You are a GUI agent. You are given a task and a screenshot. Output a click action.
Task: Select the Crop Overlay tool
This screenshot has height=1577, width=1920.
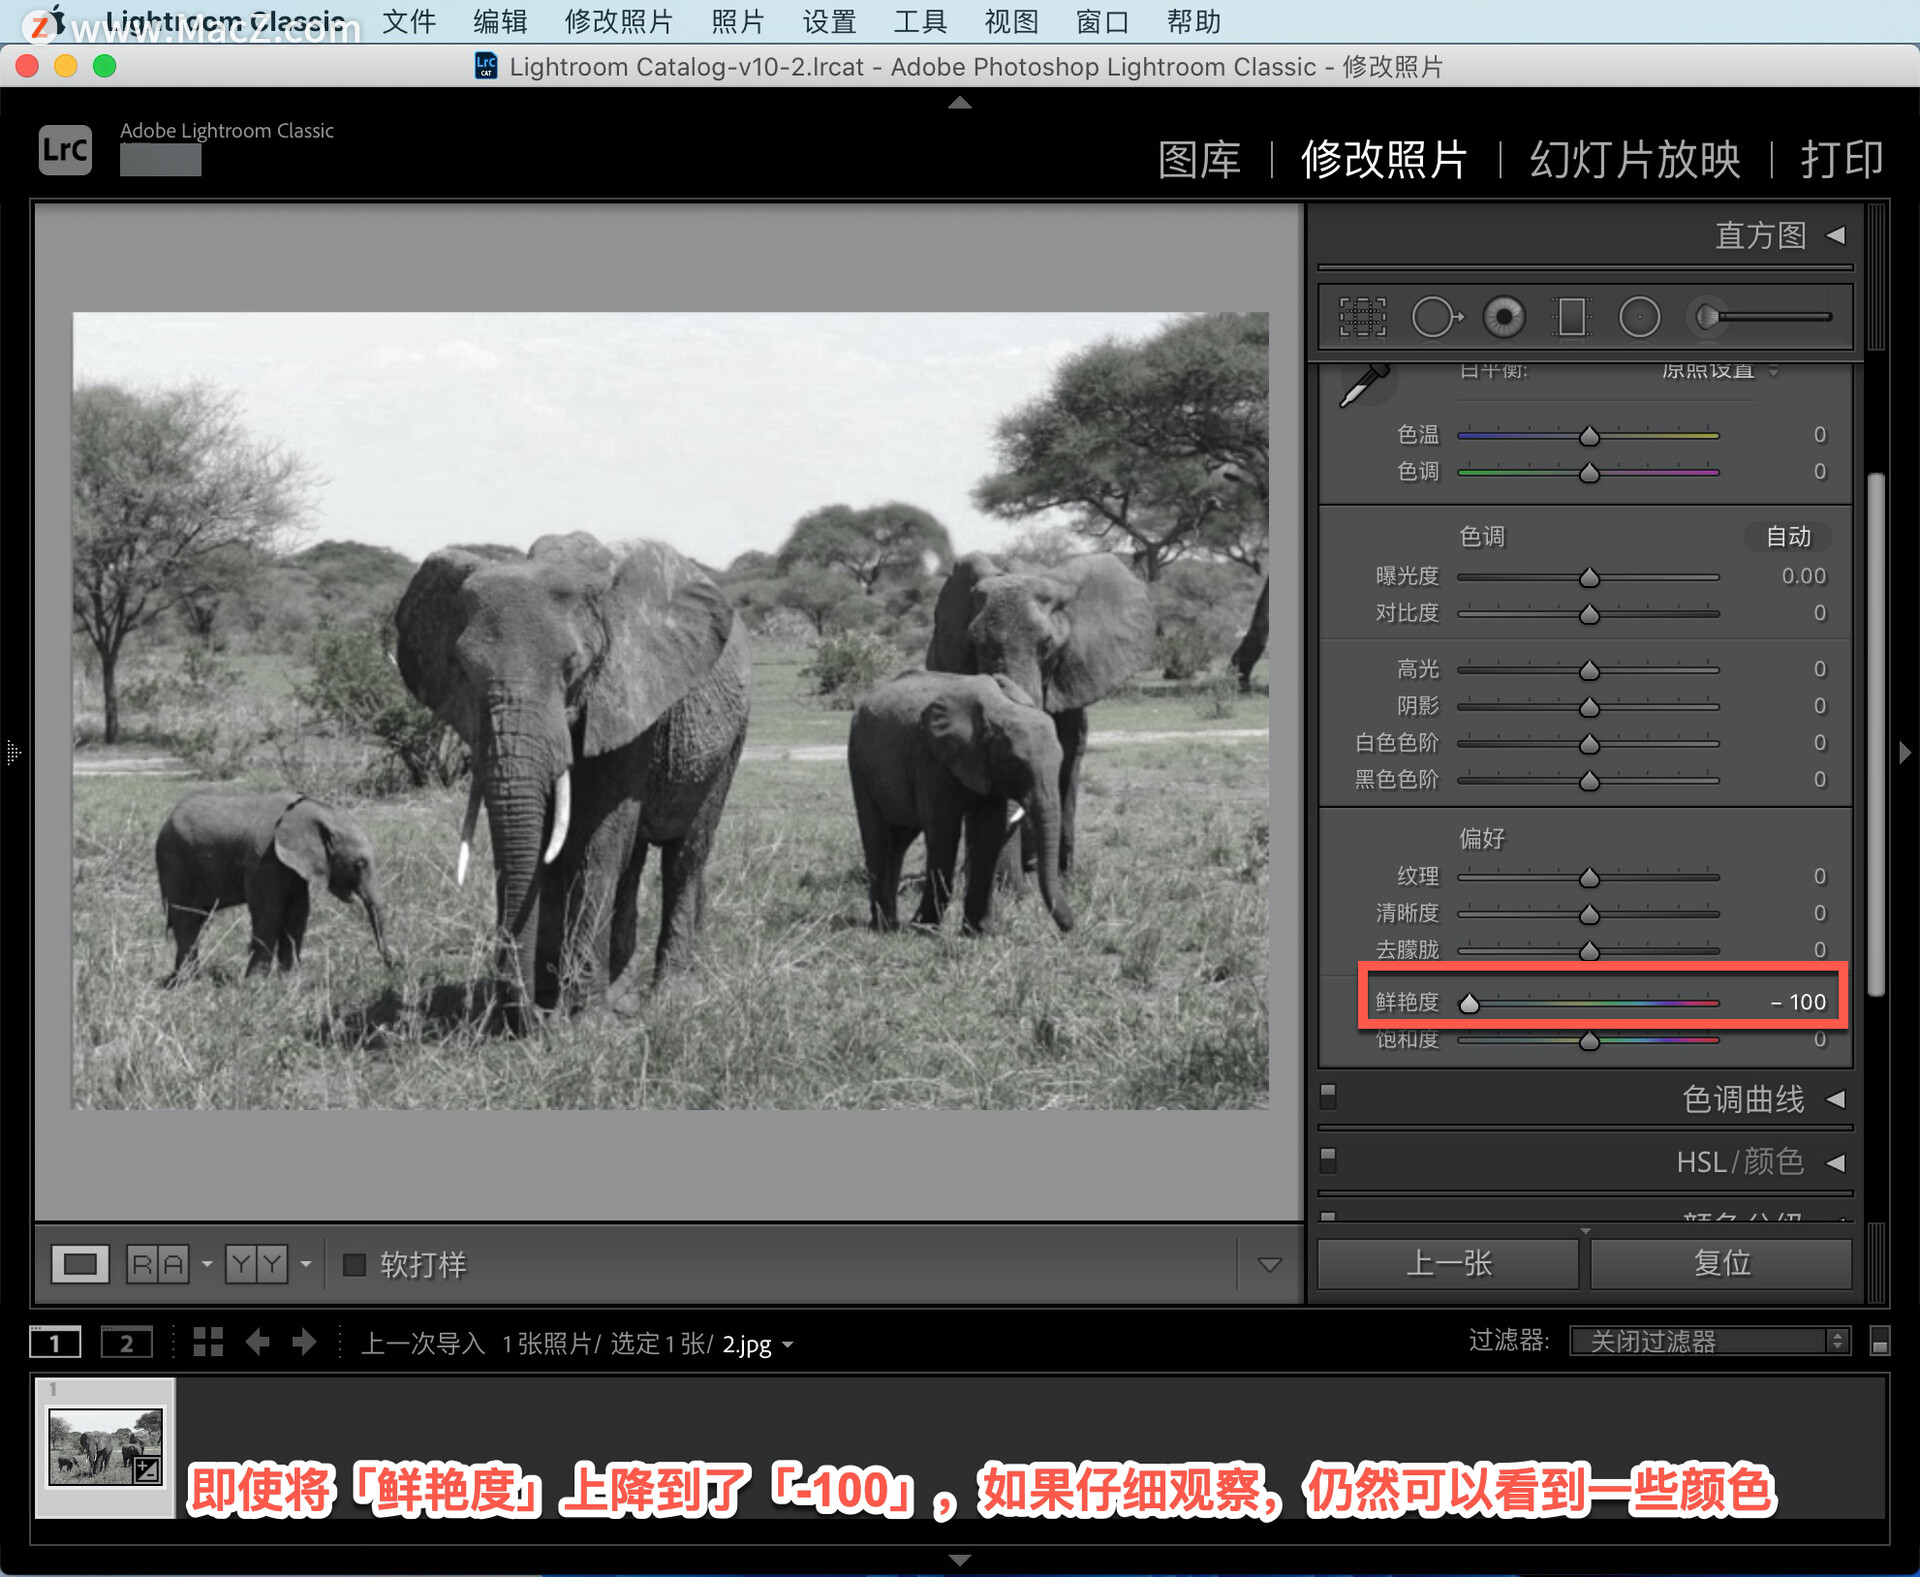coord(1362,317)
